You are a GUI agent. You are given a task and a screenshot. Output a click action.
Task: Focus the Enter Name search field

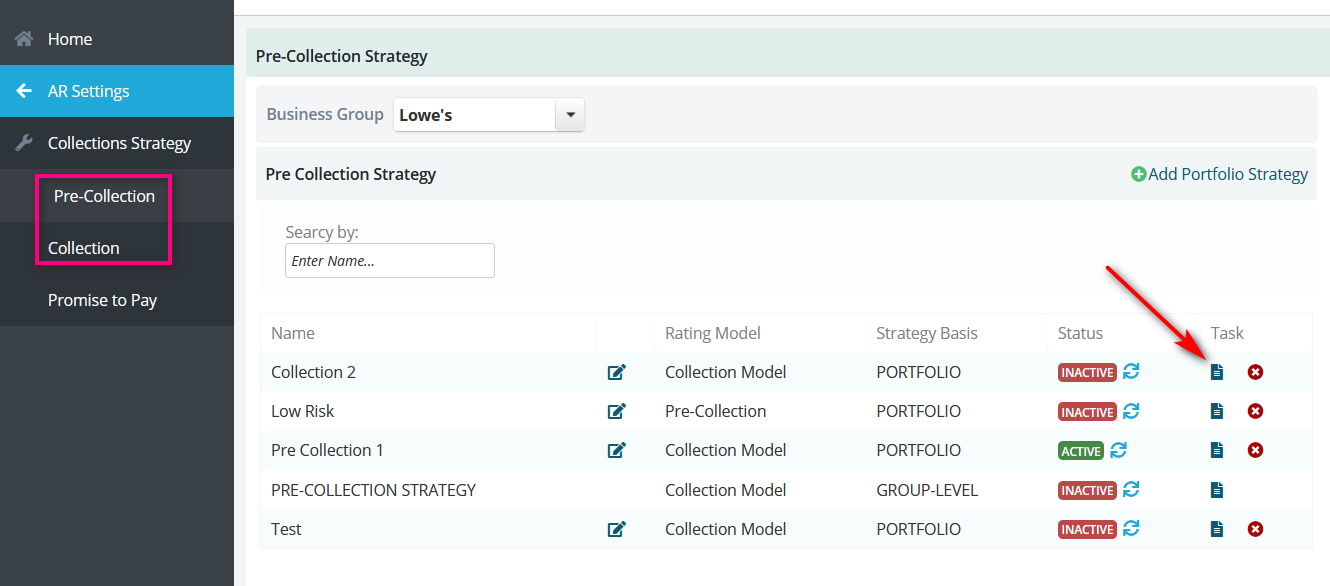[390, 261]
